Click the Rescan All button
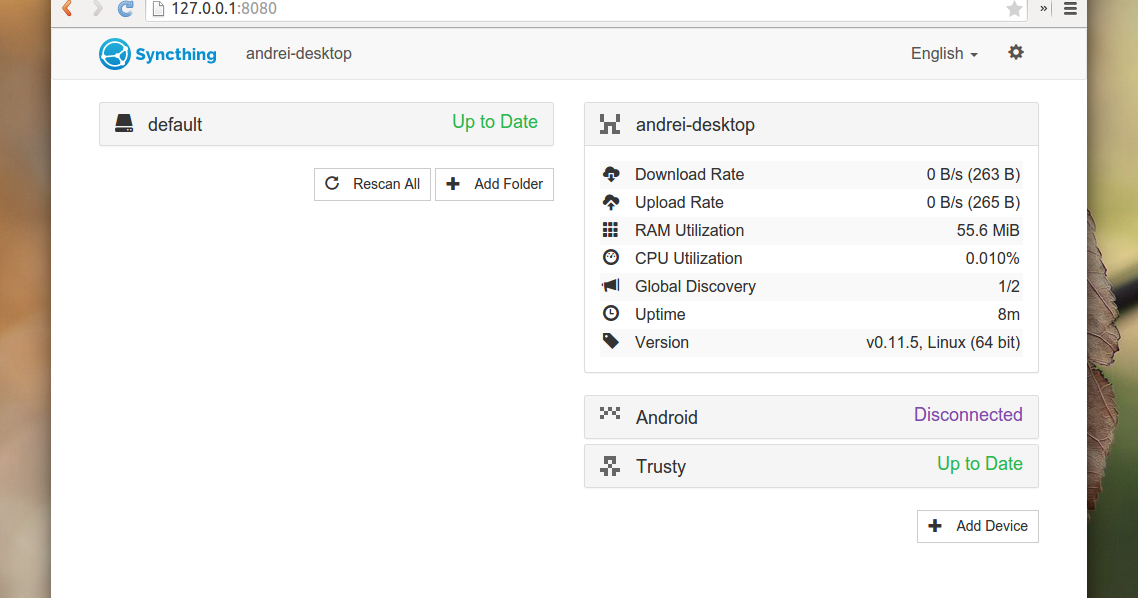Viewport: 1138px width, 598px height. tap(372, 184)
